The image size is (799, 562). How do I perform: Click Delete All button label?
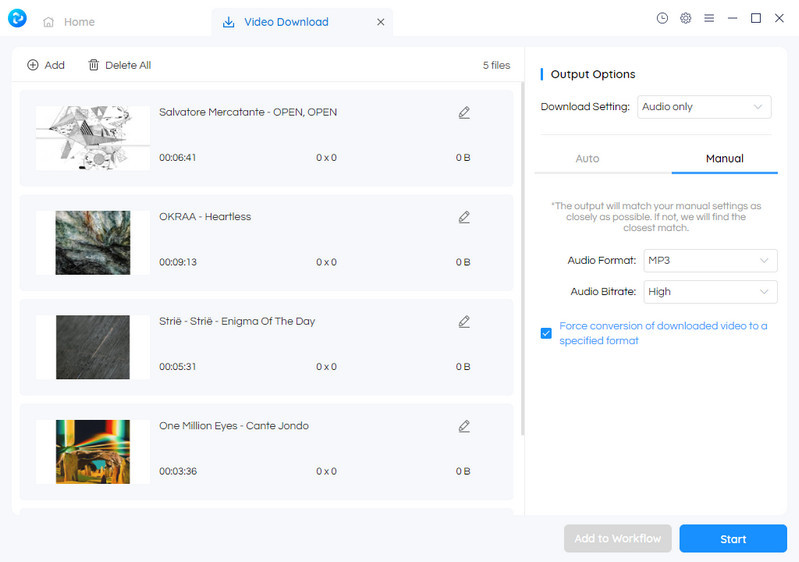[128, 65]
